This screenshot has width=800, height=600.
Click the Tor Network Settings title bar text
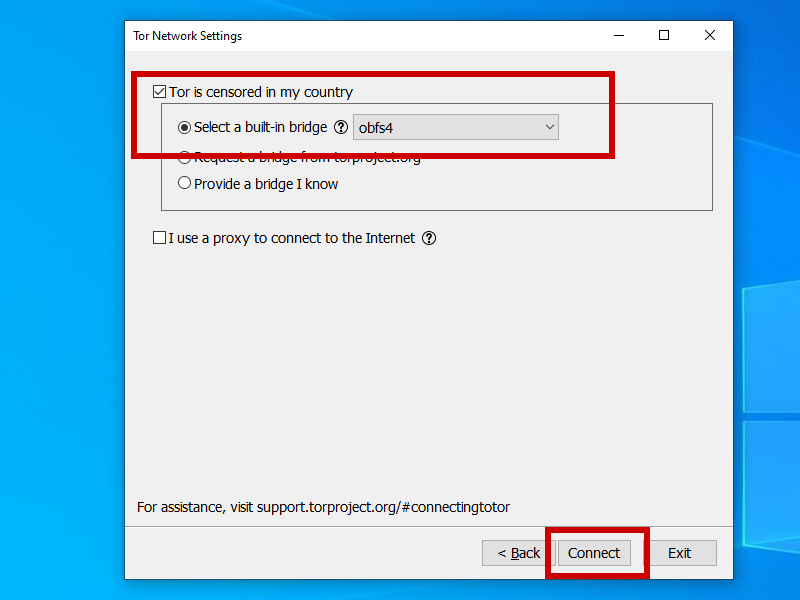(188, 36)
